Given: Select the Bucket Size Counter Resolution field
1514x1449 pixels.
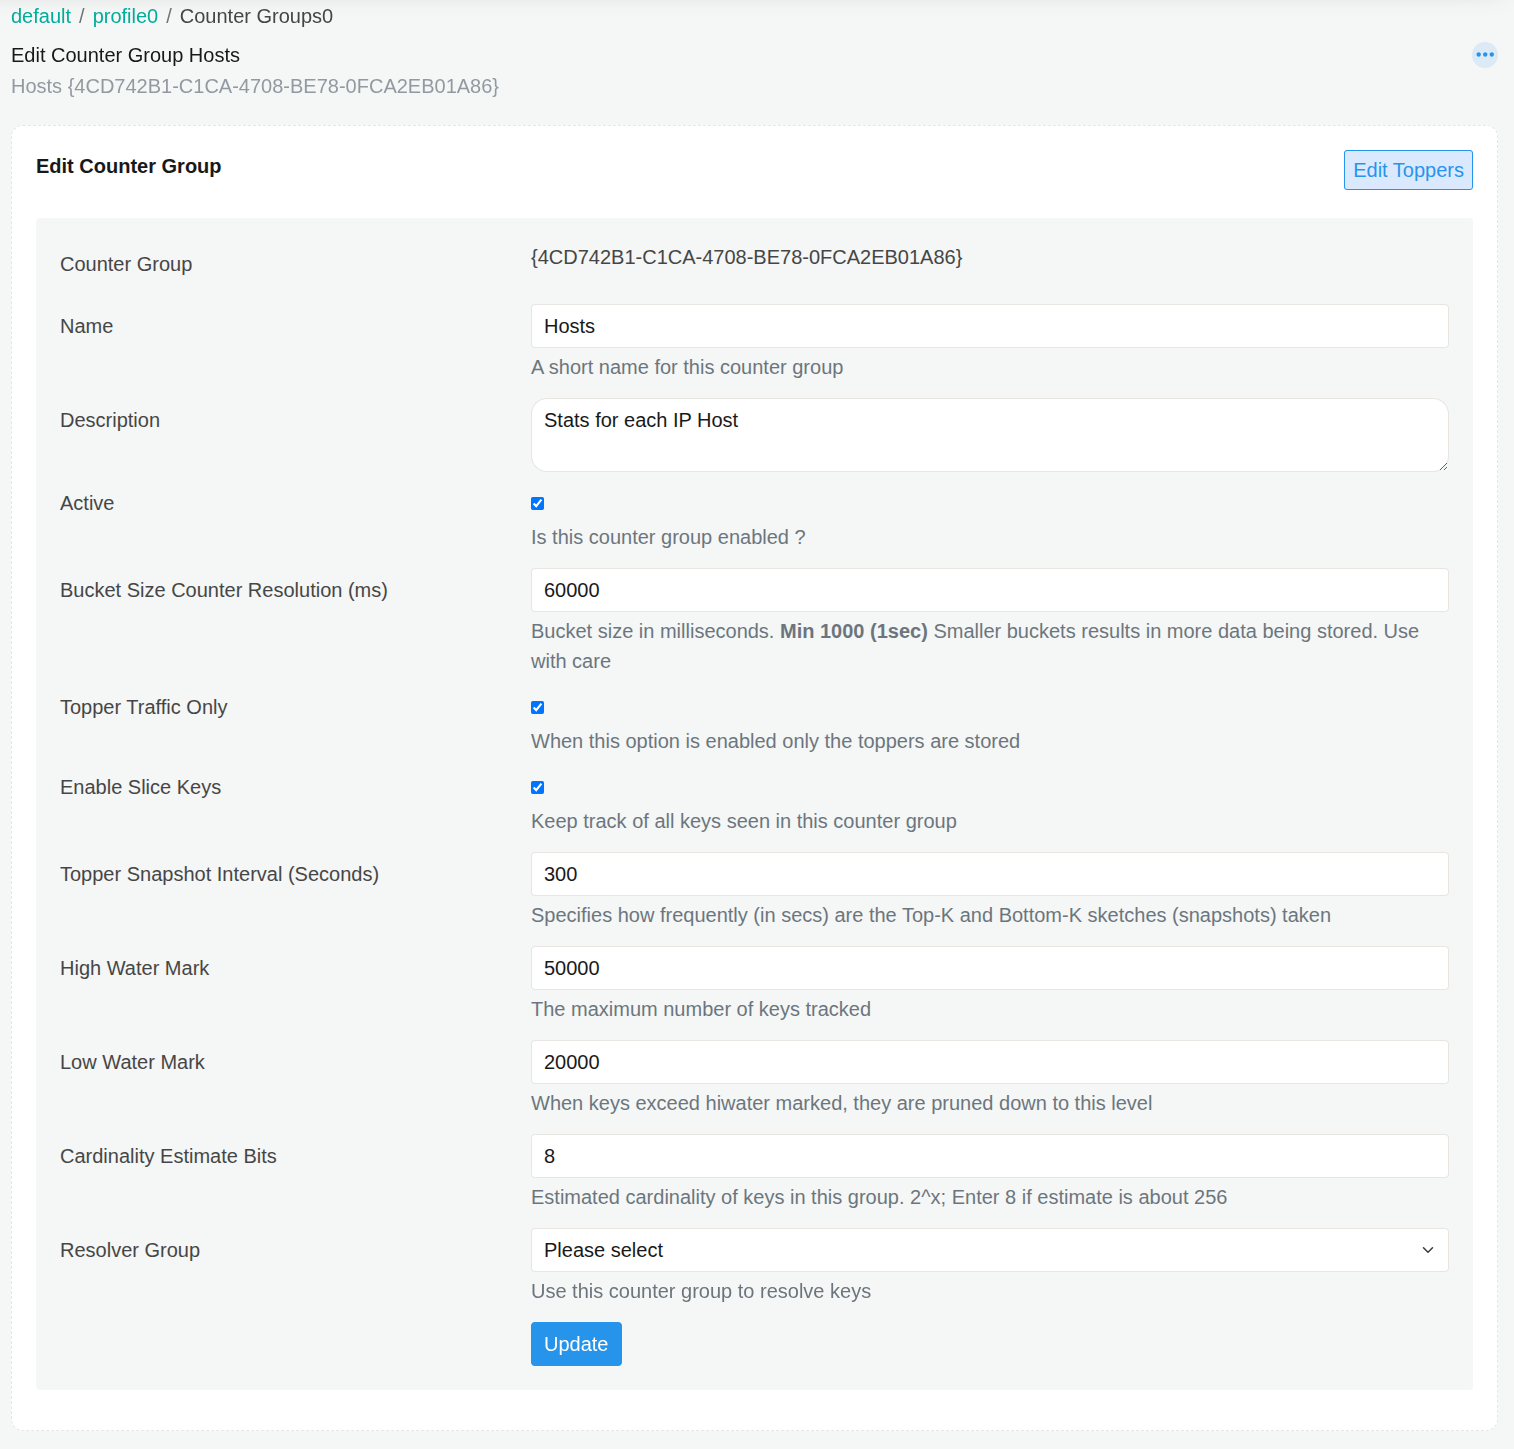Looking at the screenshot, I should (989, 590).
